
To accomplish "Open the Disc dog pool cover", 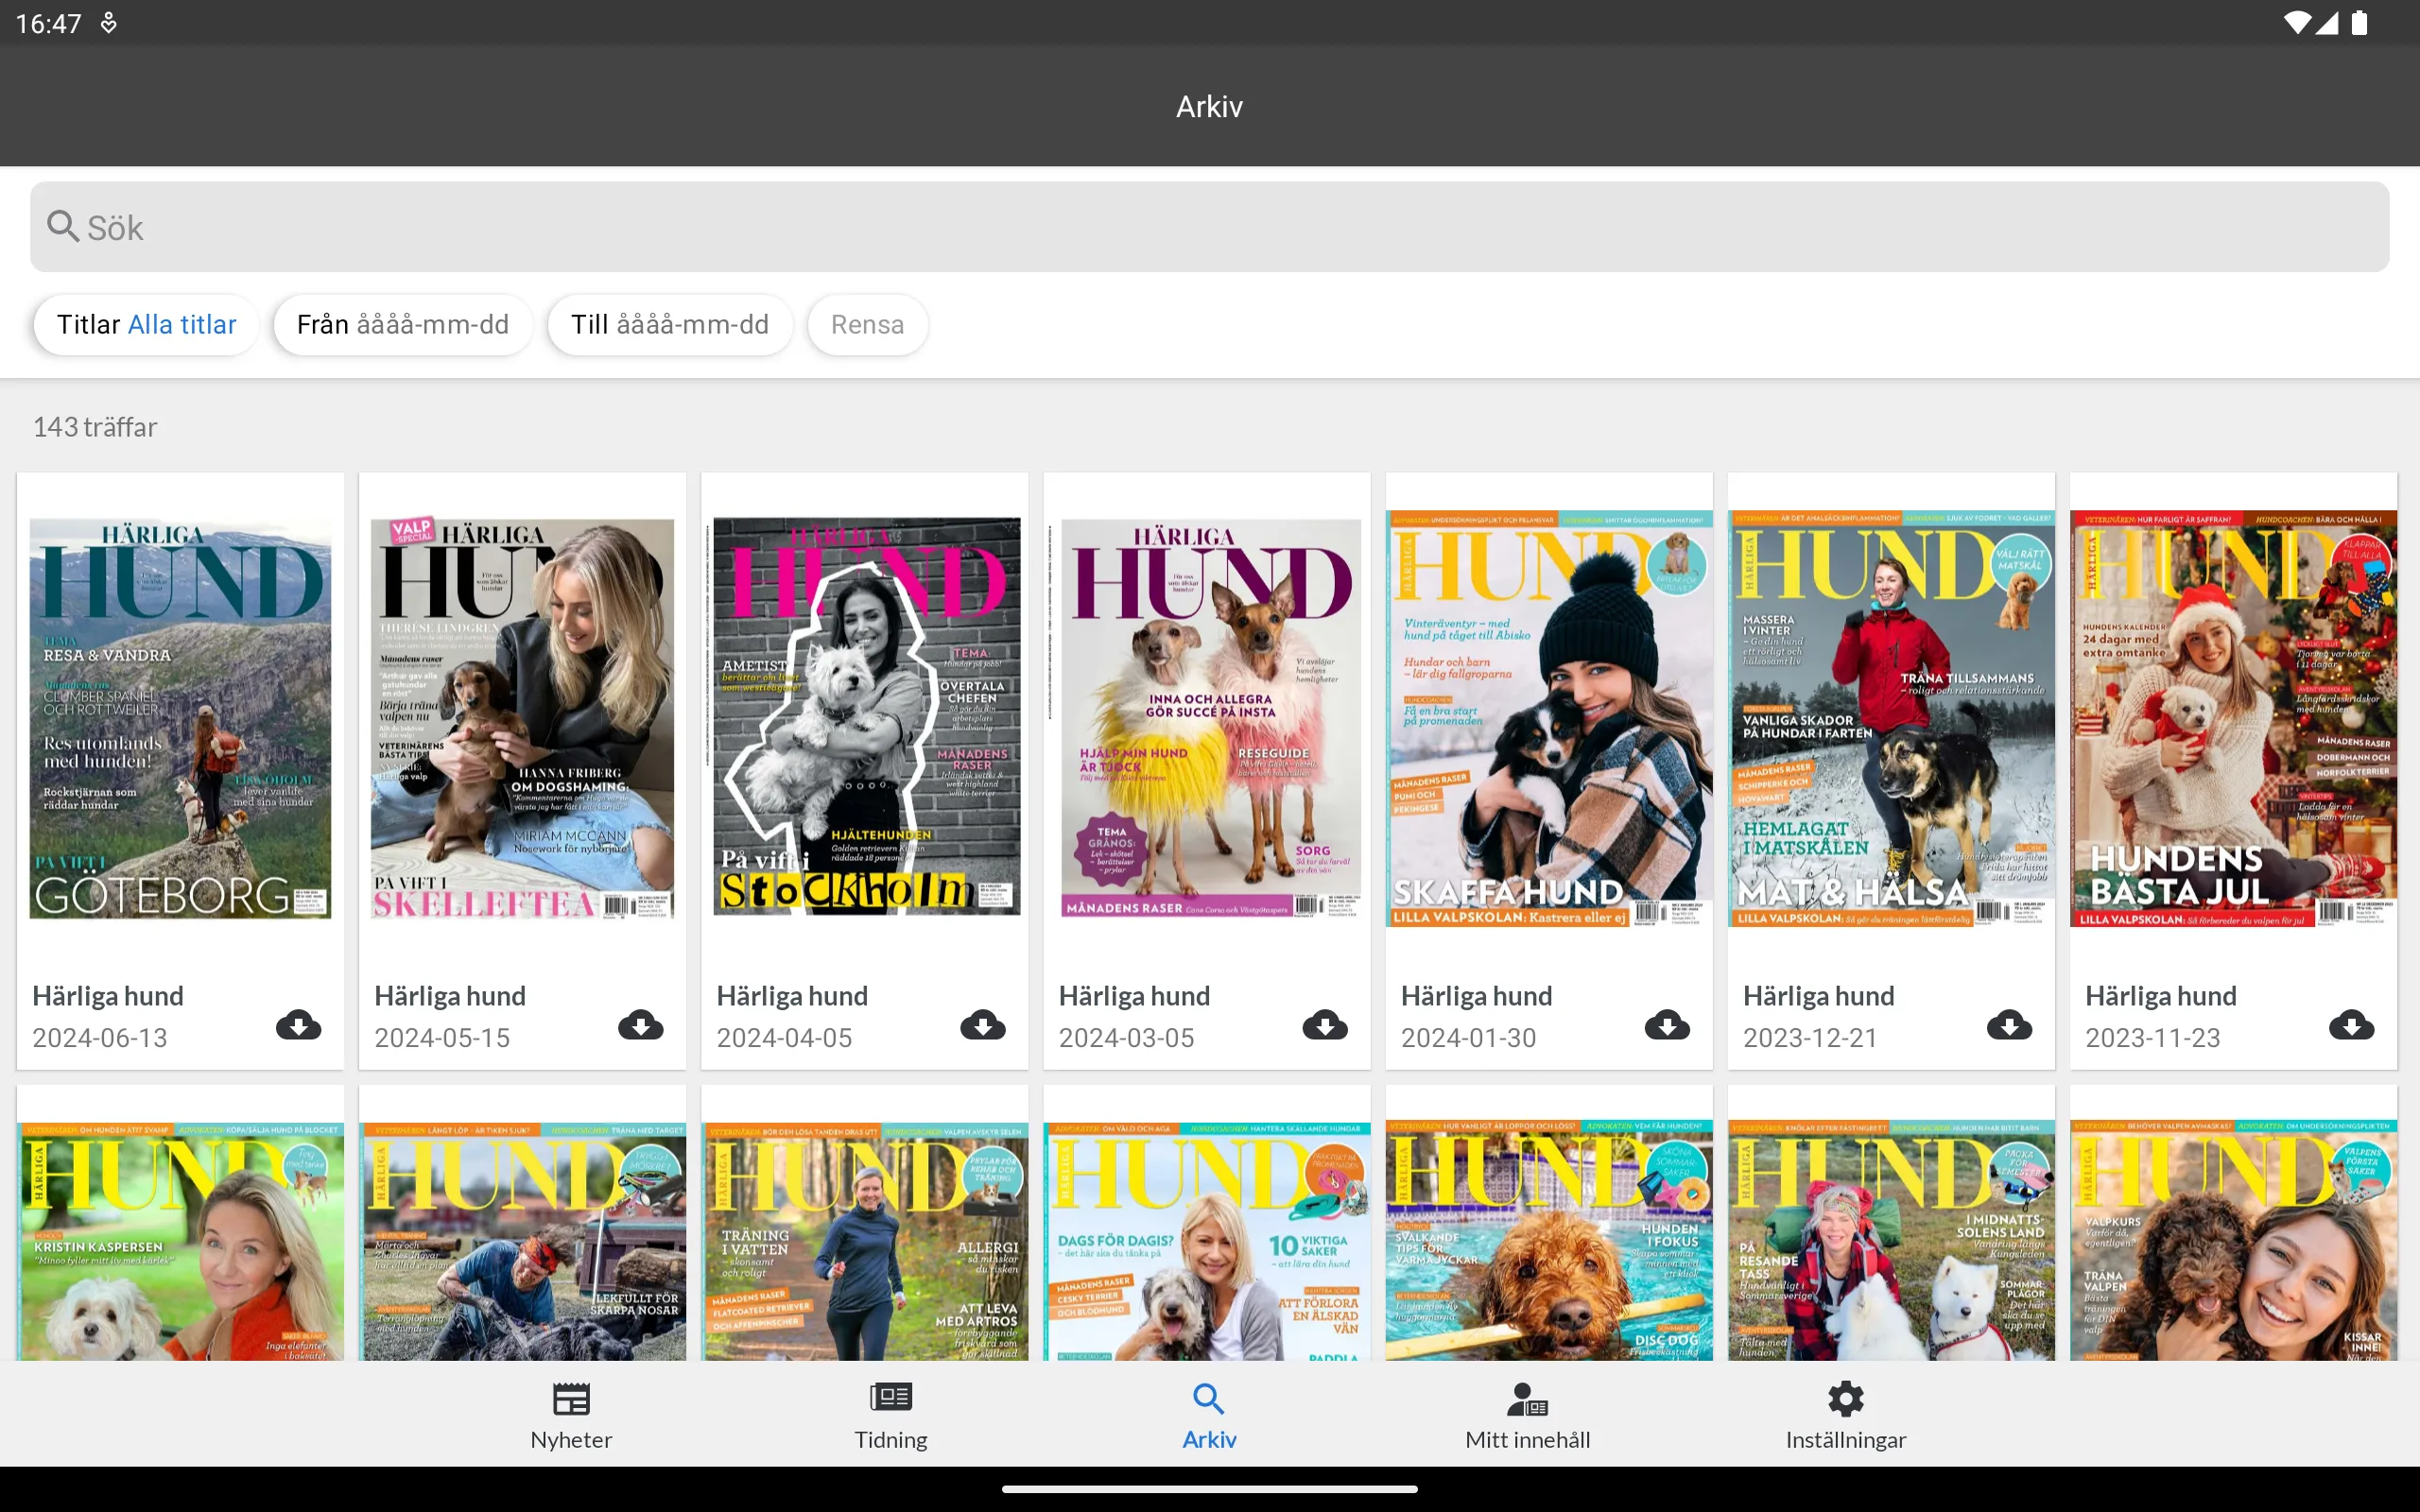I will (1549, 1240).
